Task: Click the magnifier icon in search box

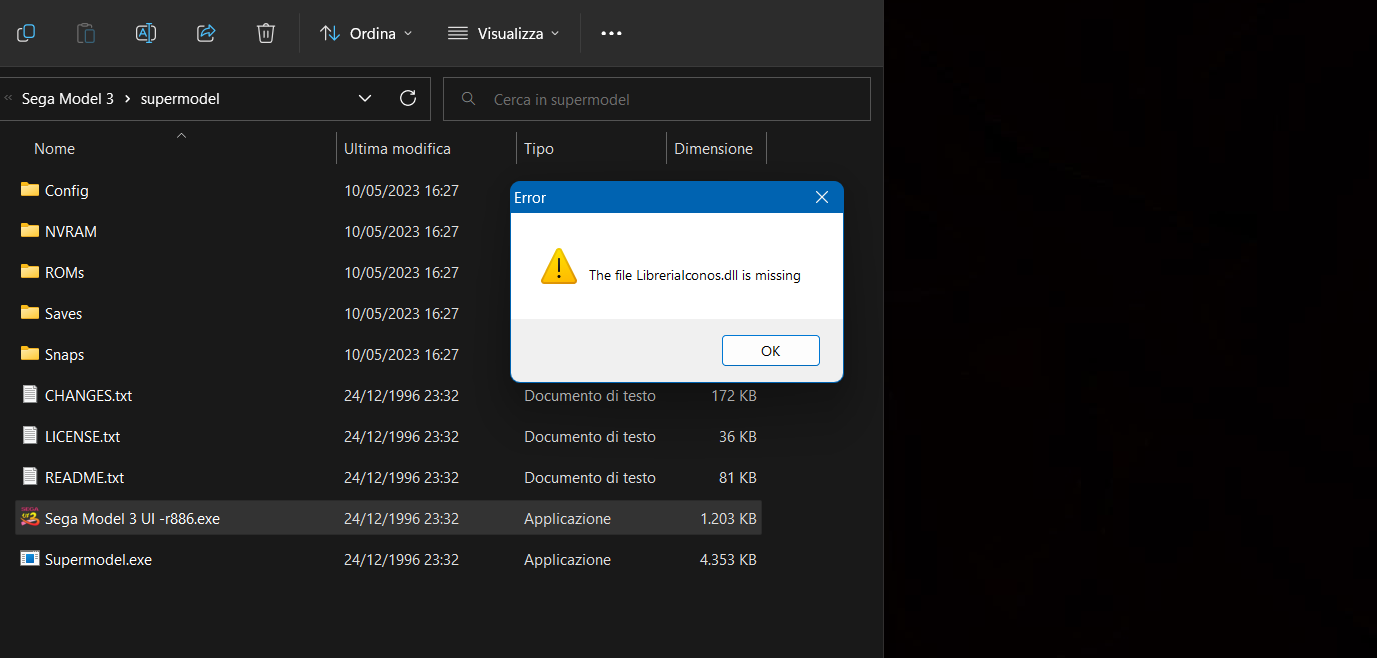Action: coord(467,99)
